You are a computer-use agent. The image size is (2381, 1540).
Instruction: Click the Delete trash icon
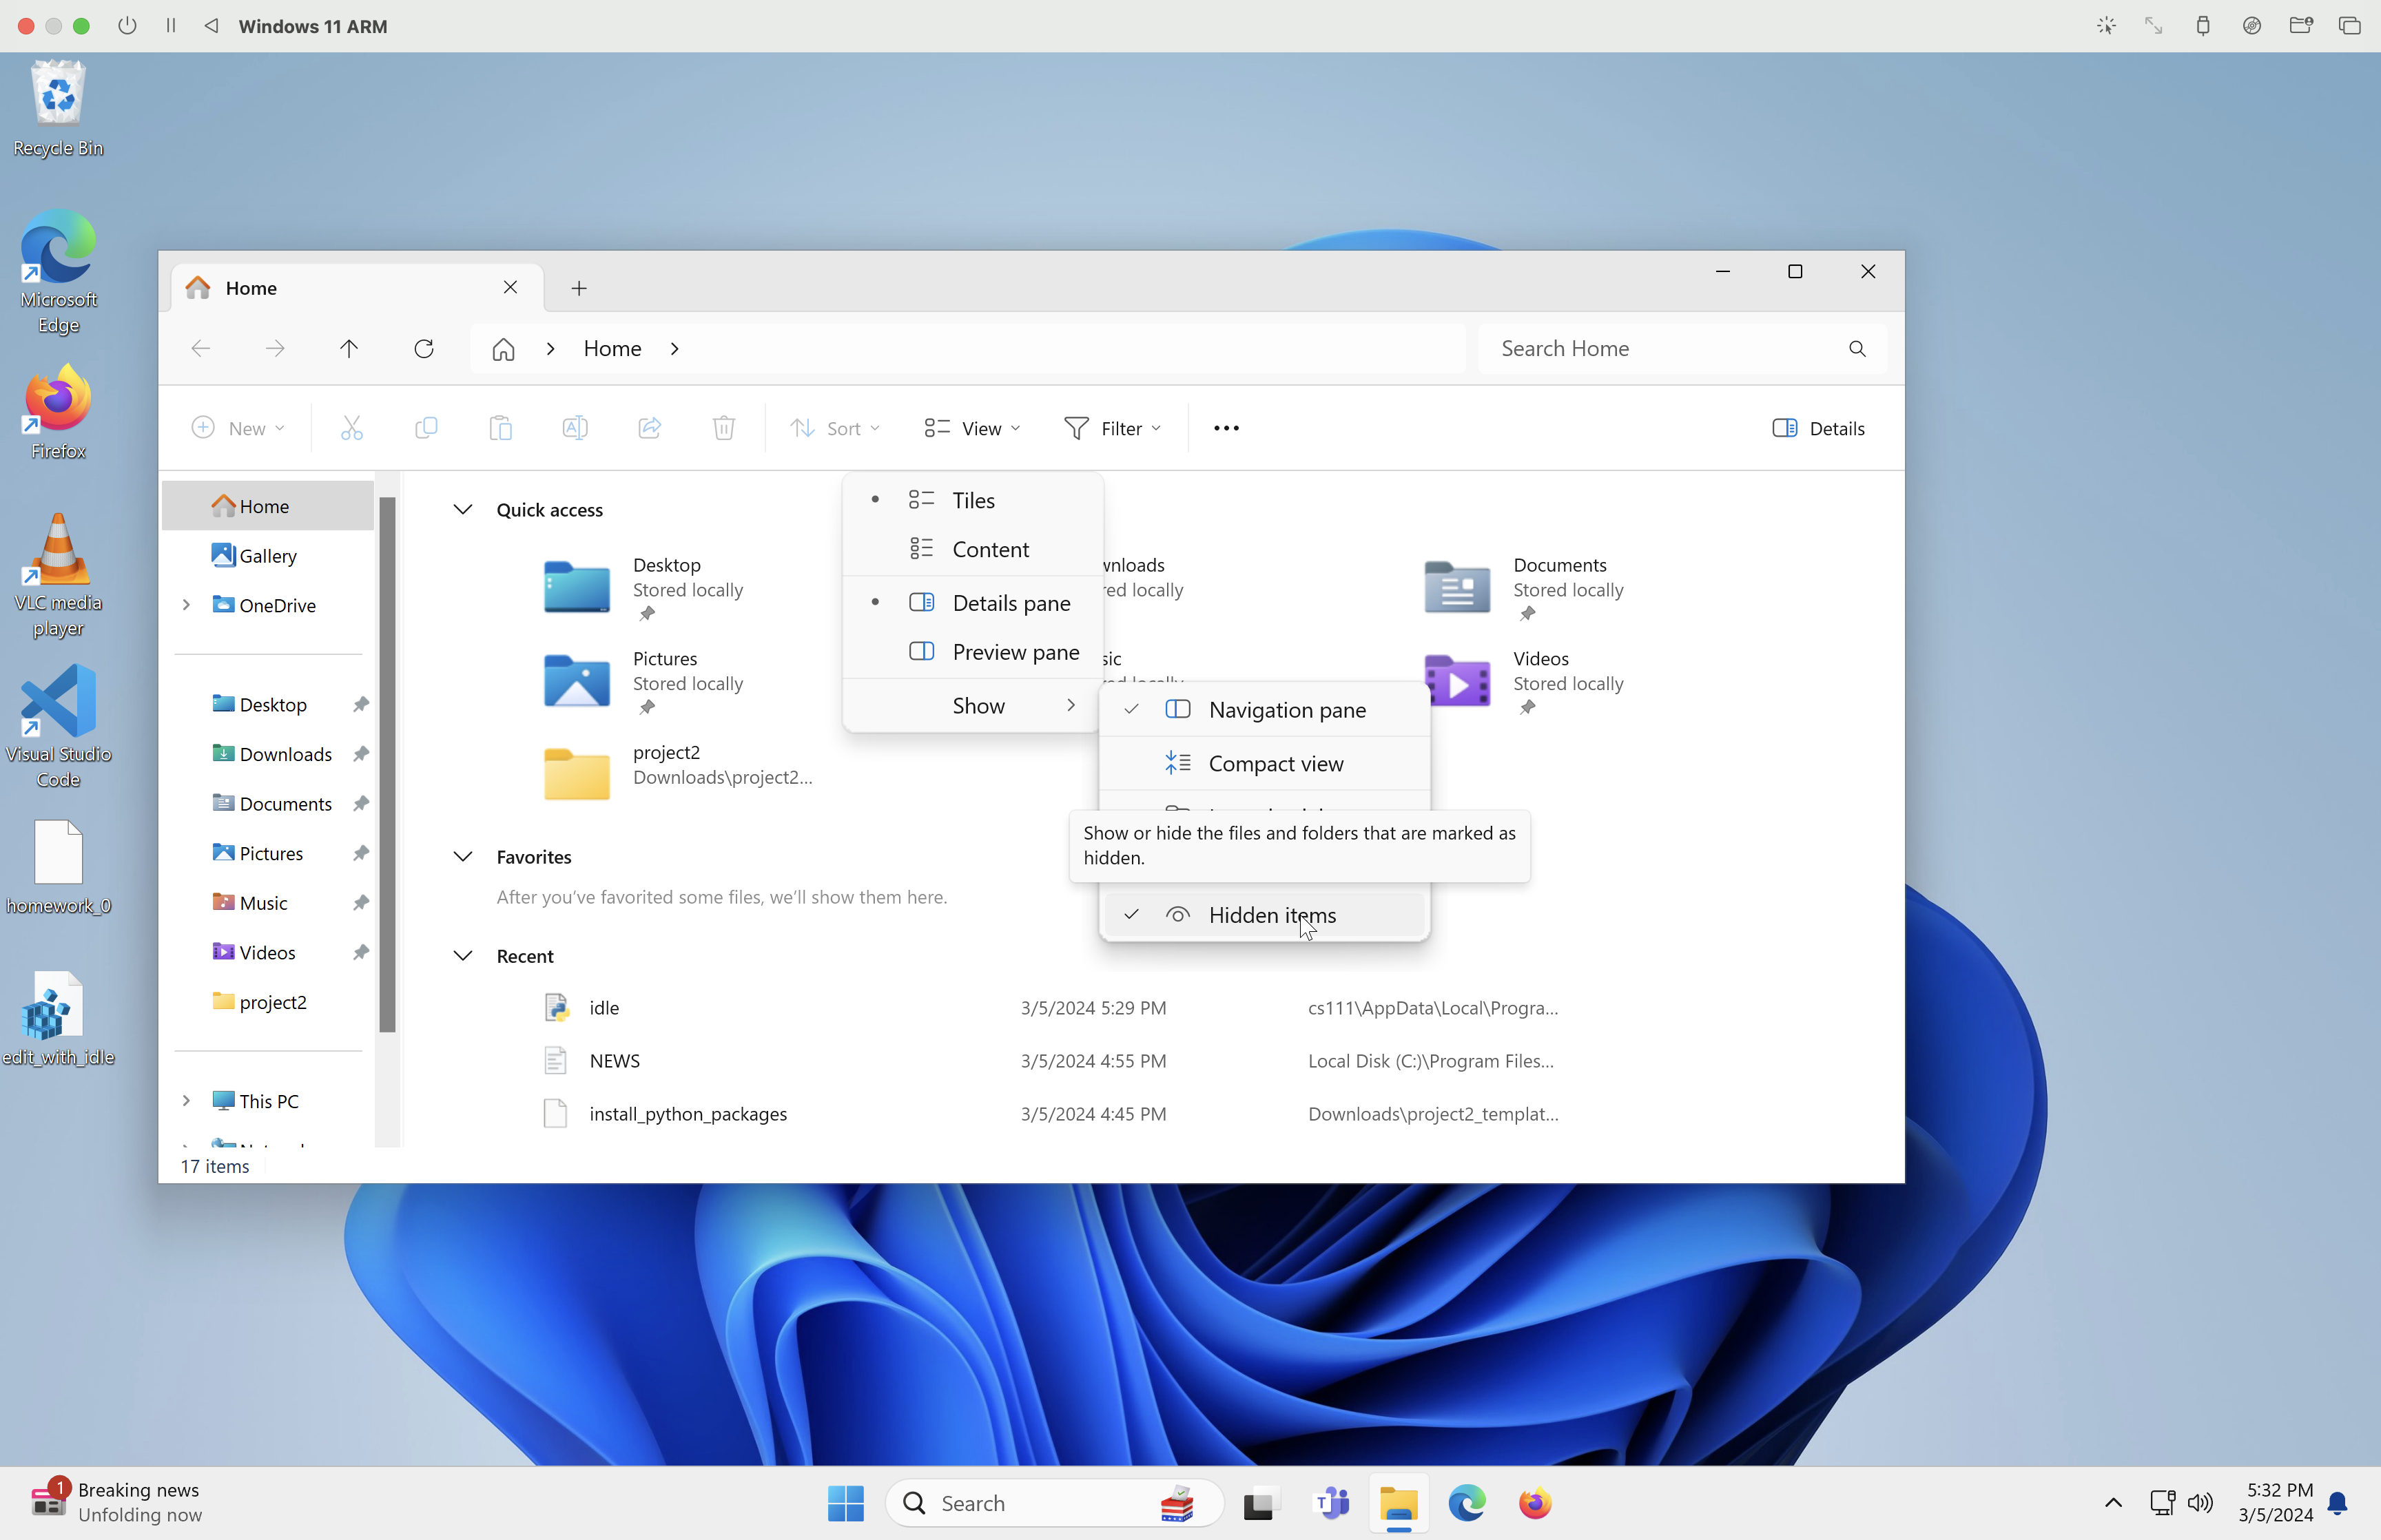click(x=724, y=428)
